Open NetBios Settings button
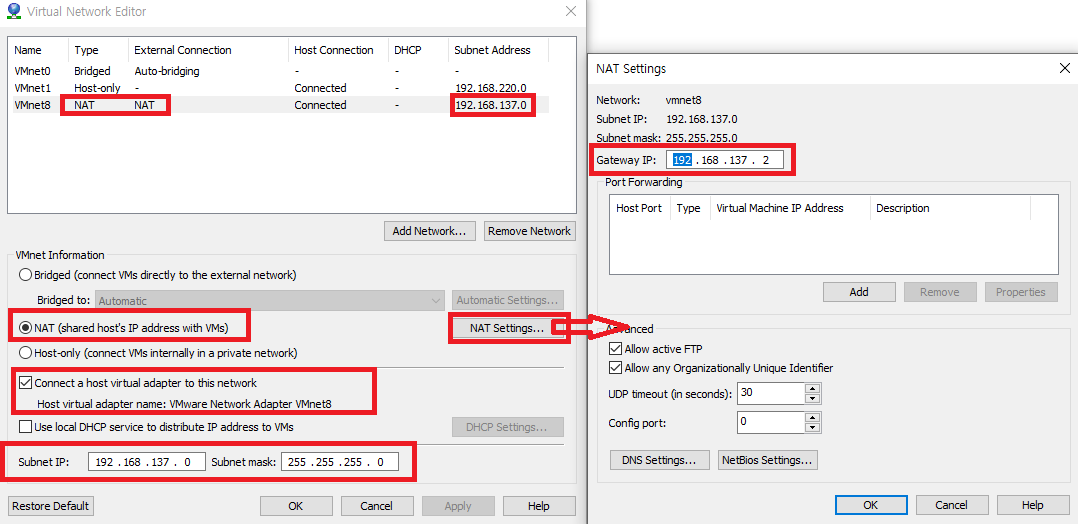Image resolution: width=1078 pixels, height=524 pixels. [768, 460]
